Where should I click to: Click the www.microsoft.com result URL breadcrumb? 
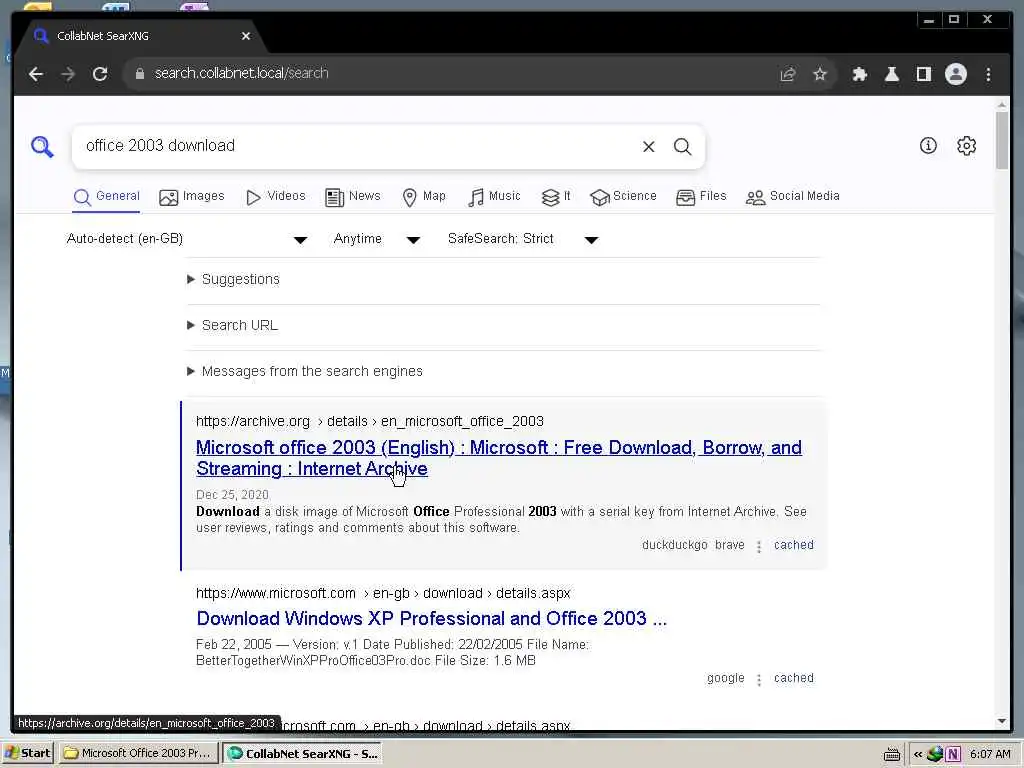tap(383, 594)
